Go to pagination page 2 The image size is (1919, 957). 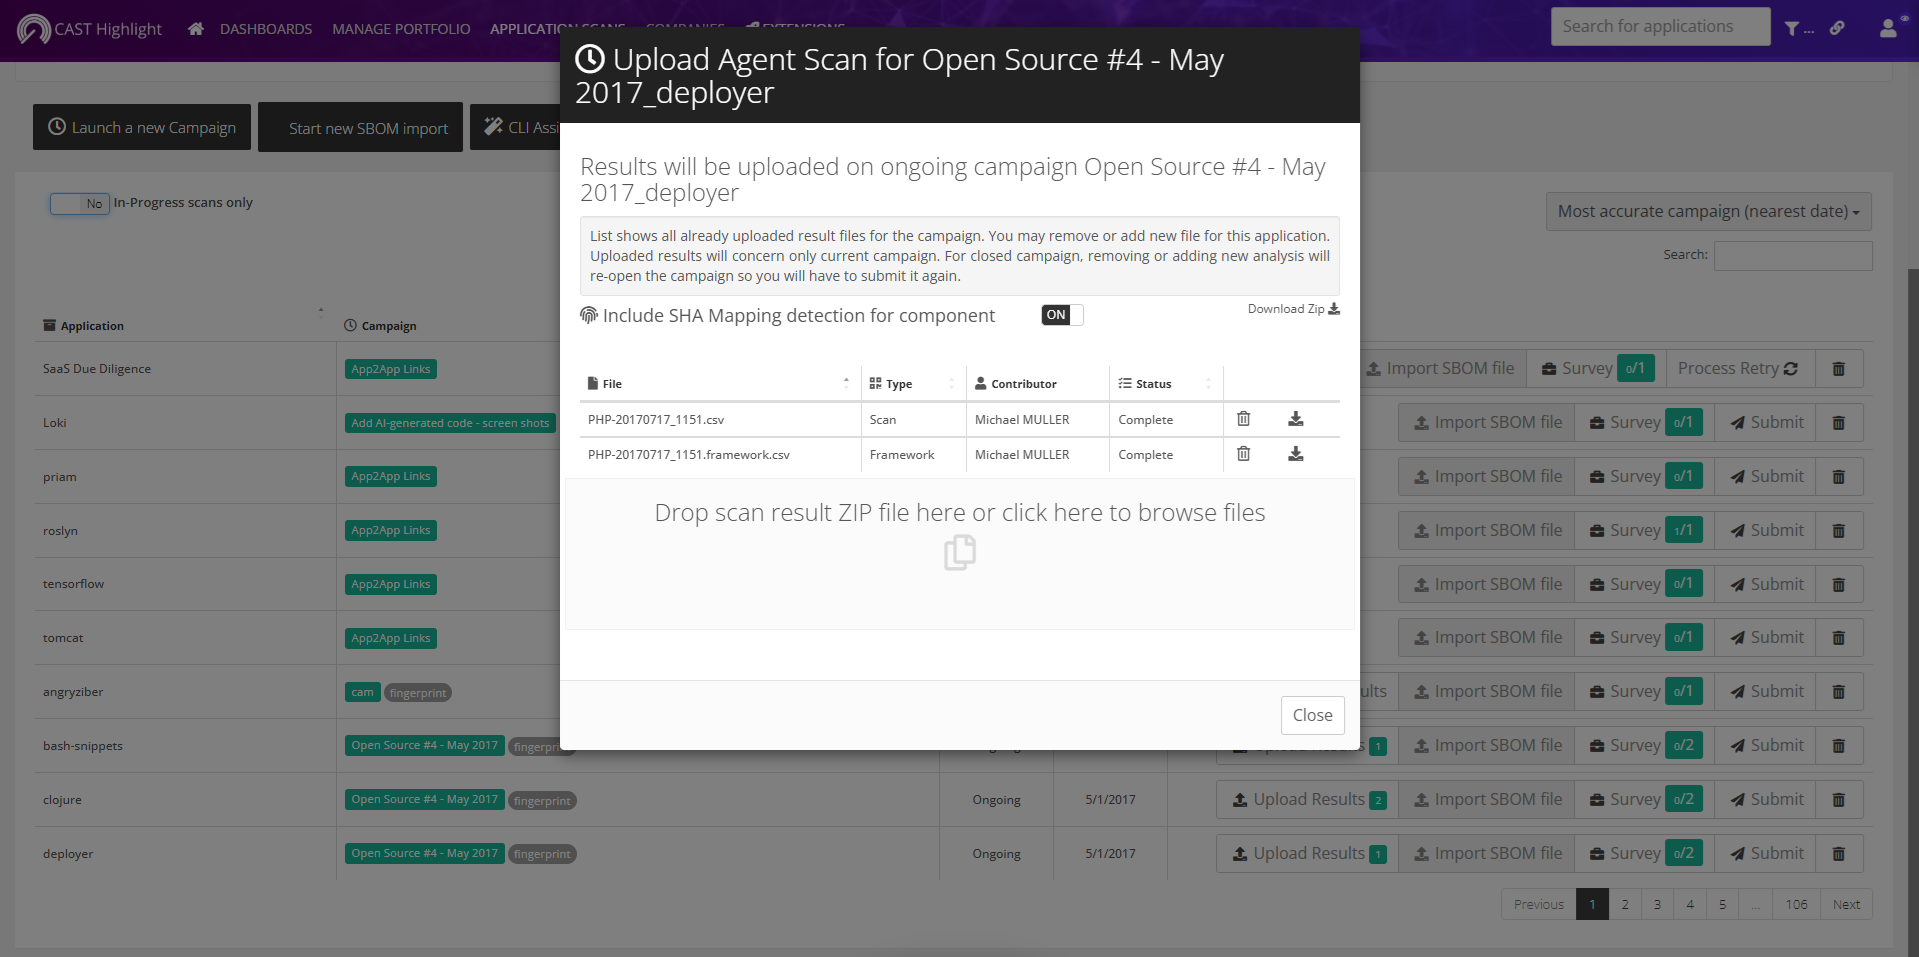click(1625, 904)
